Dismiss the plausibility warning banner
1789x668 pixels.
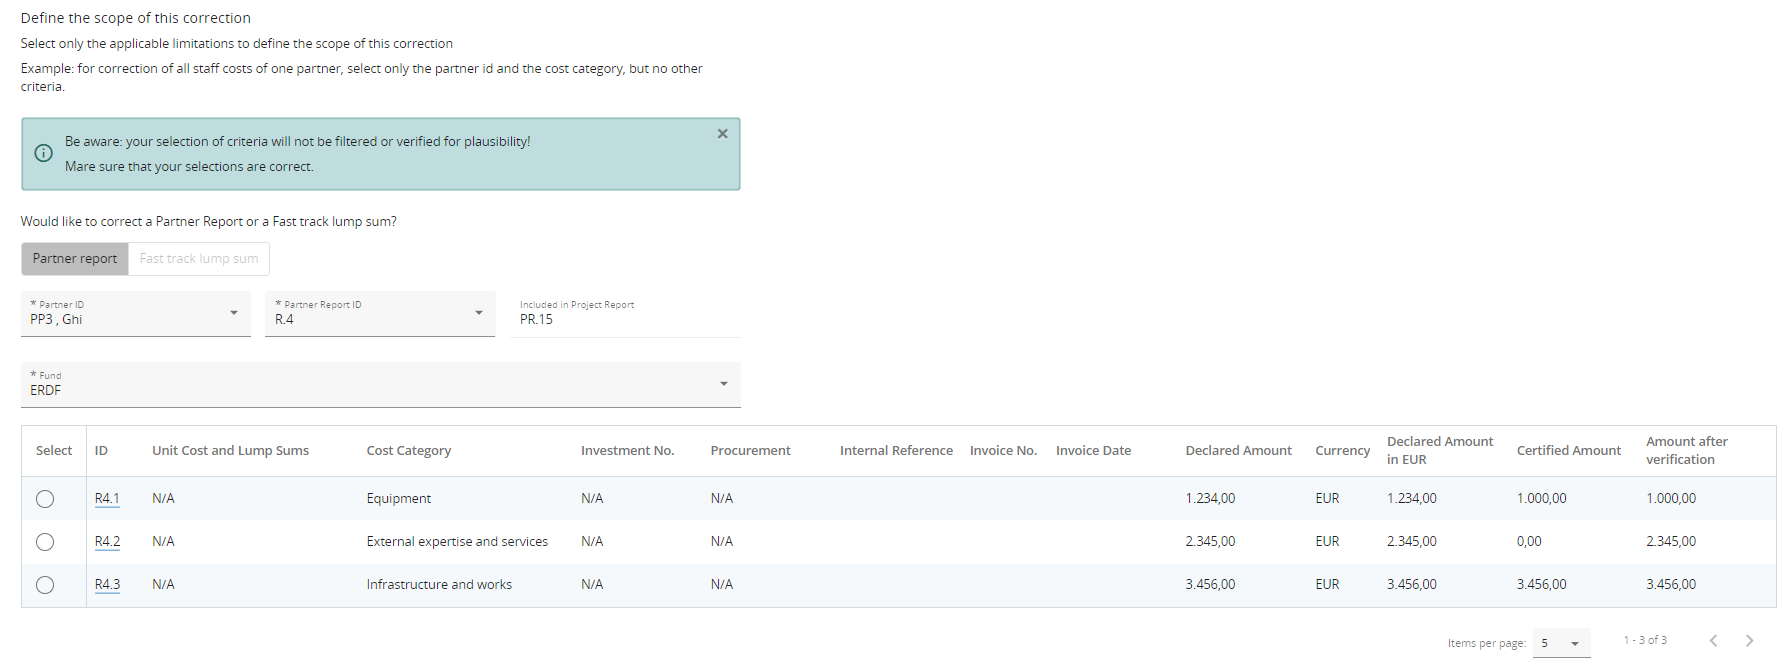722,134
